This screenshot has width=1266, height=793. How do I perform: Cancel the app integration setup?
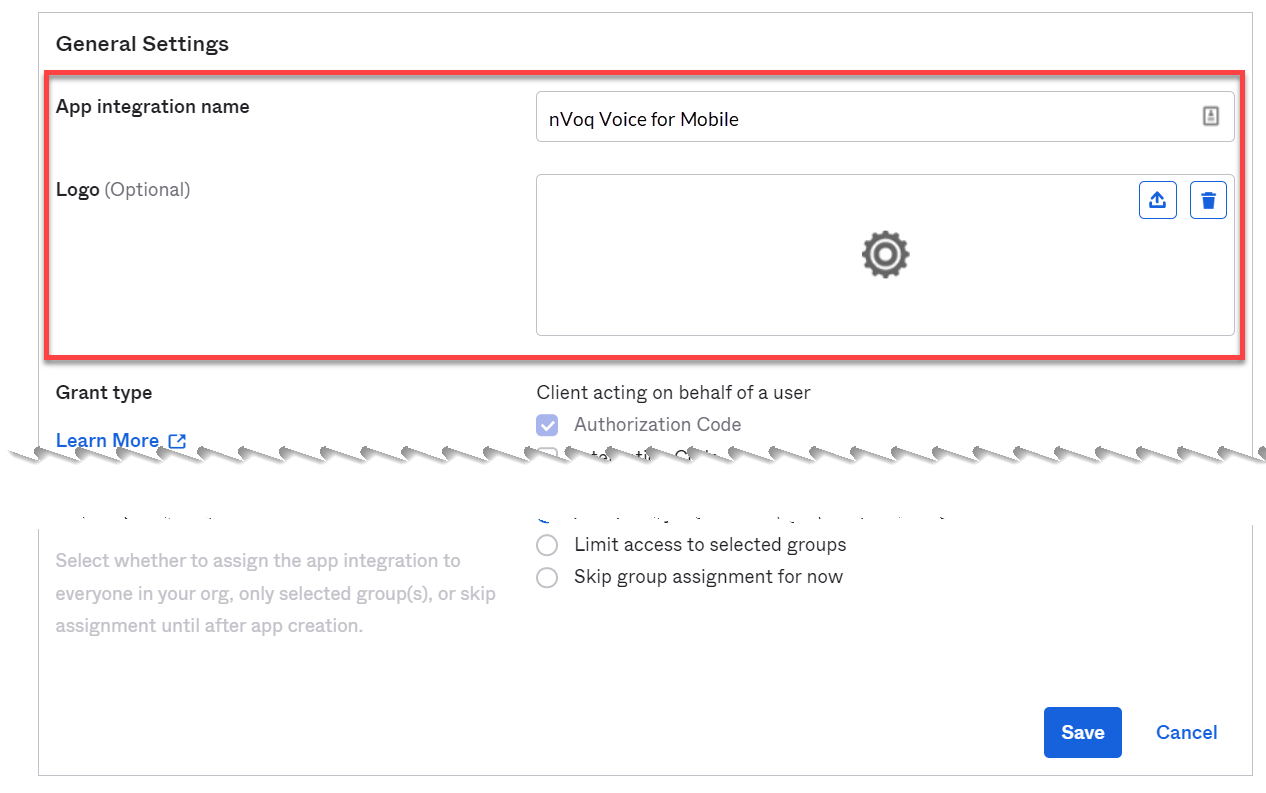1186,732
